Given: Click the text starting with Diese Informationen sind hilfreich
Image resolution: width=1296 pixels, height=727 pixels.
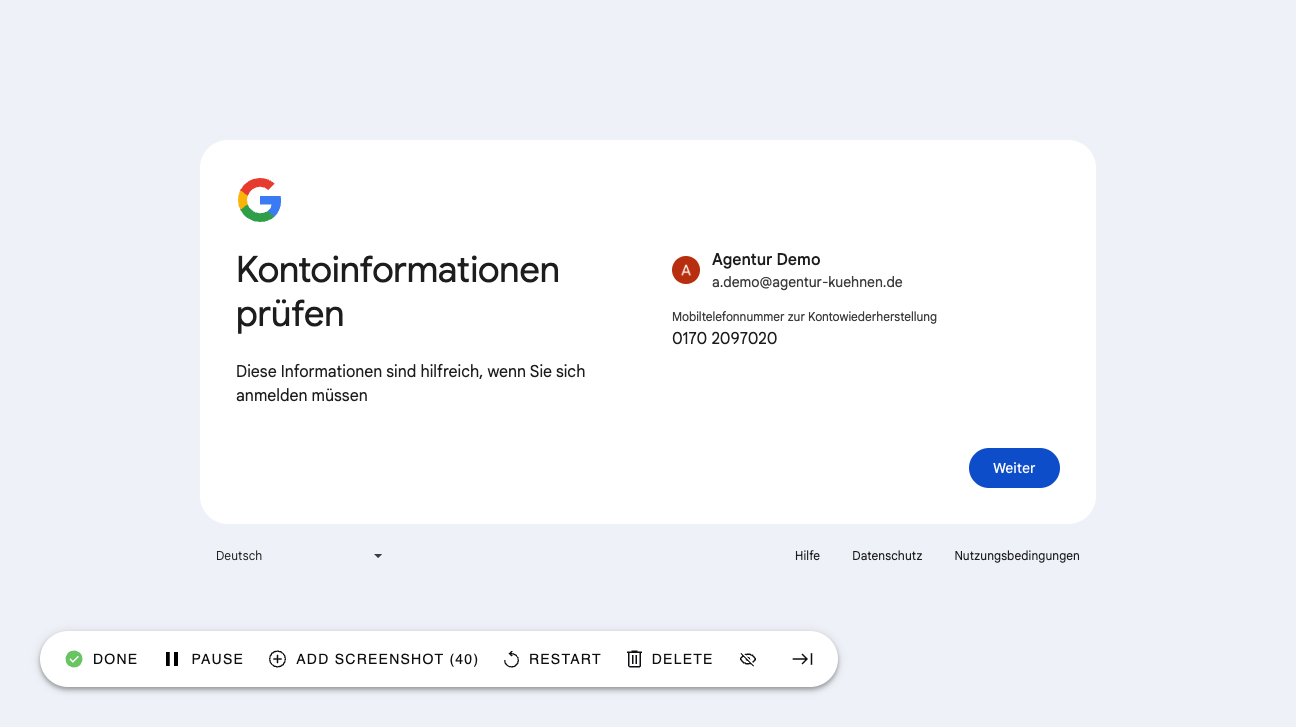Looking at the screenshot, I should point(411,383).
